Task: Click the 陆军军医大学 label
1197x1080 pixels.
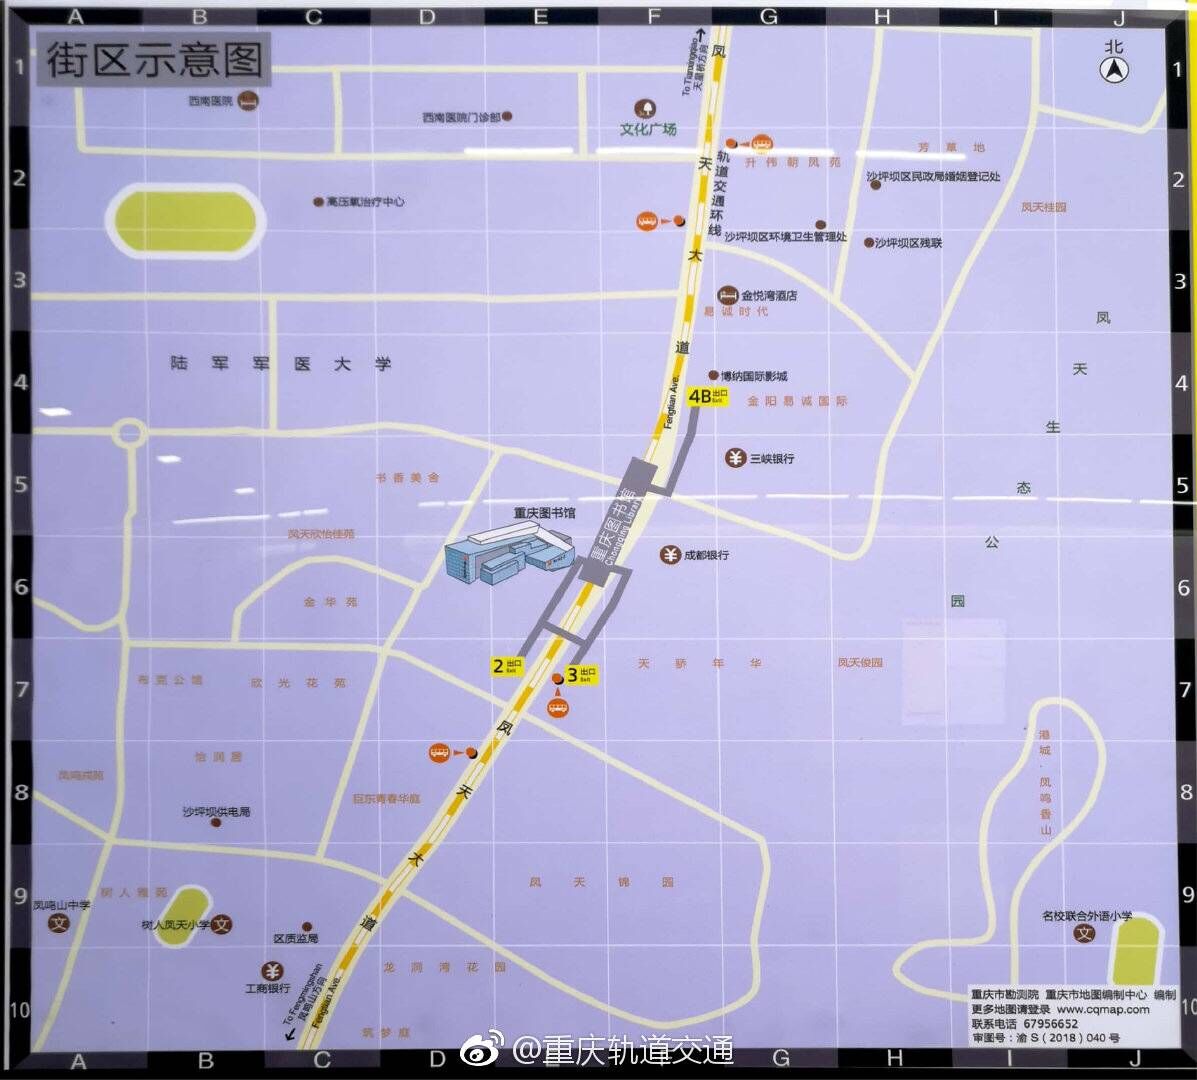Action: point(281,363)
